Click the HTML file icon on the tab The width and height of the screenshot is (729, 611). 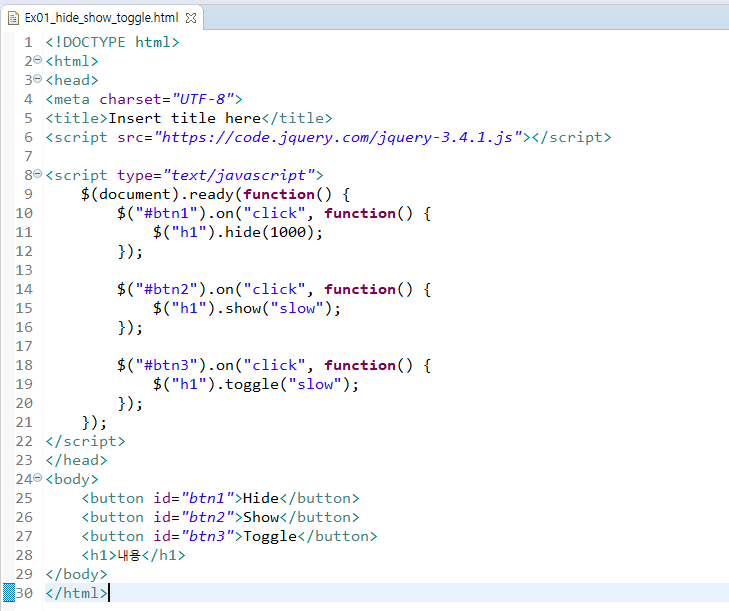[13, 18]
